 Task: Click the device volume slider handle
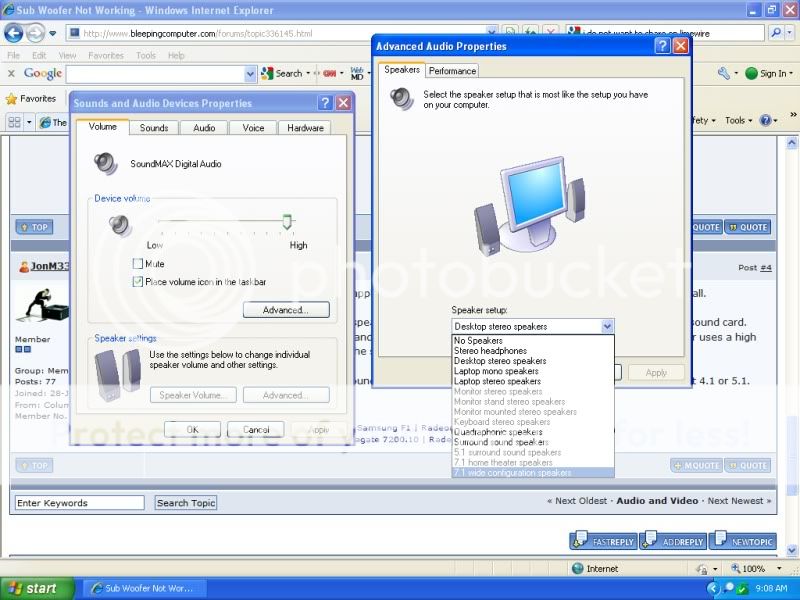click(288, 222)
